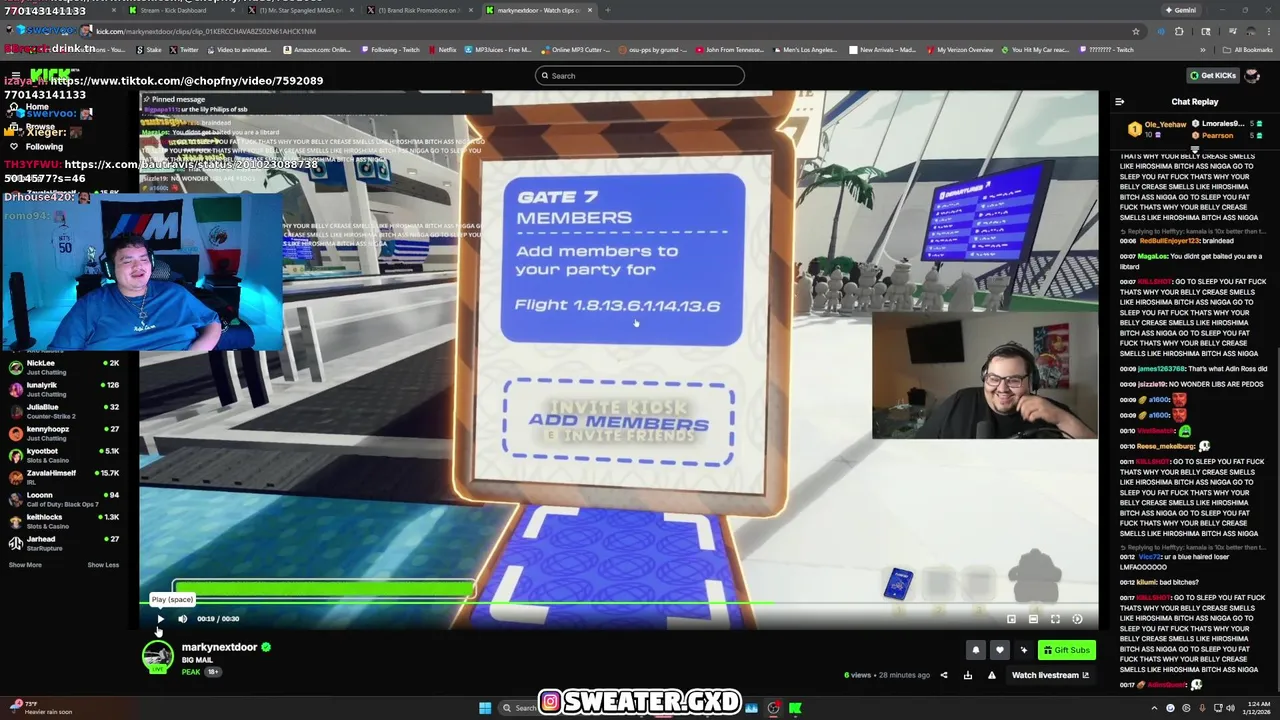Image resolution: width=1280 pixels, height=720 pixels.
Task: Open kyootbot channel in sidebar
Action: tap(64, 455)
